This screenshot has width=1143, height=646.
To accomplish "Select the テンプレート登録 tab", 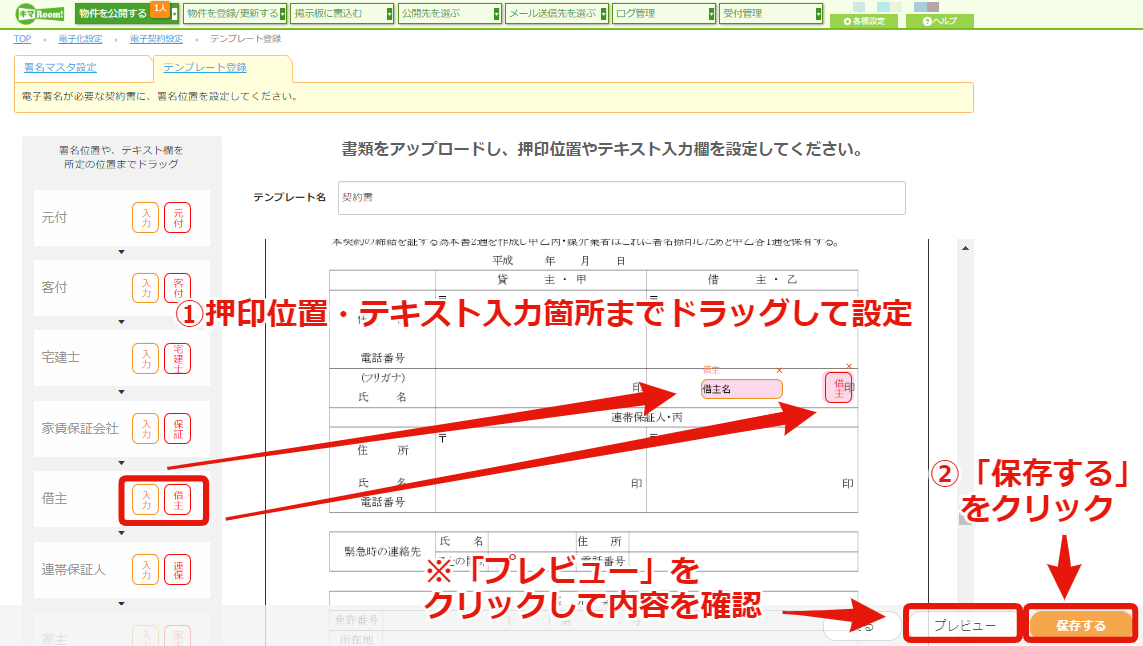I will click(205, 67).
